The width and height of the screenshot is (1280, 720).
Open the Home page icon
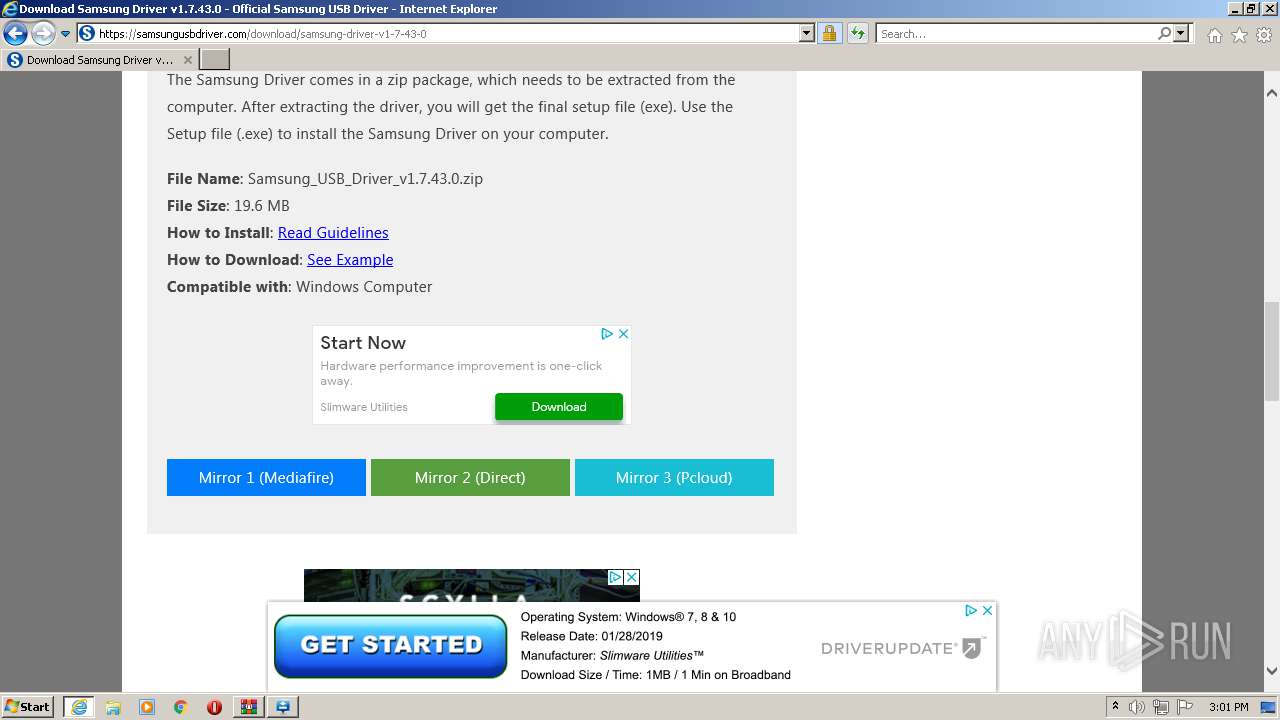pyautogui.click(x=1214, y=35)
